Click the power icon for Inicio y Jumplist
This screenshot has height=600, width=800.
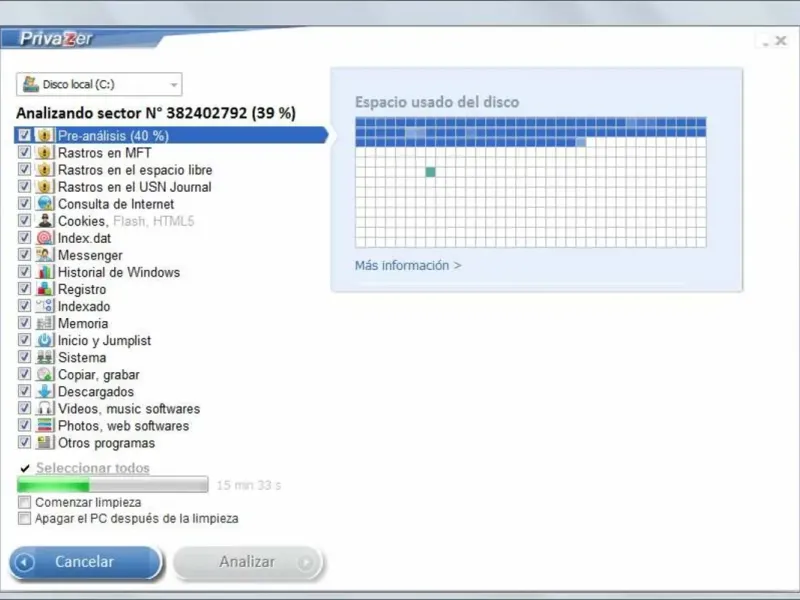44,340
